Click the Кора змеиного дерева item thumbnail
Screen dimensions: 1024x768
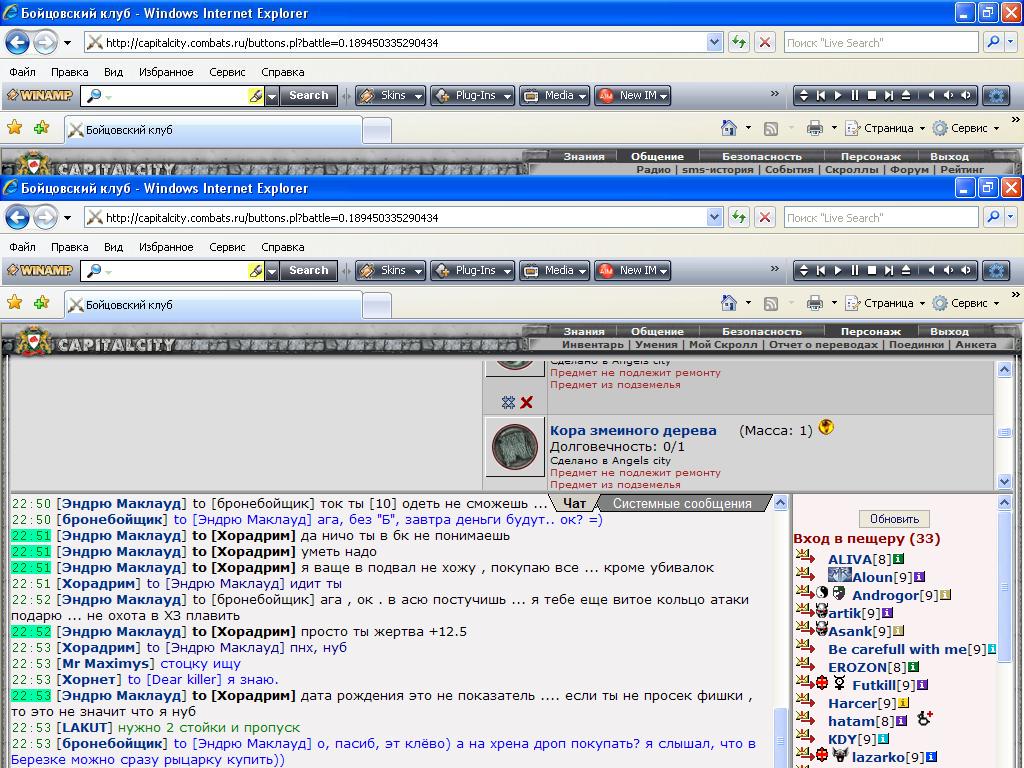point(514,446)
